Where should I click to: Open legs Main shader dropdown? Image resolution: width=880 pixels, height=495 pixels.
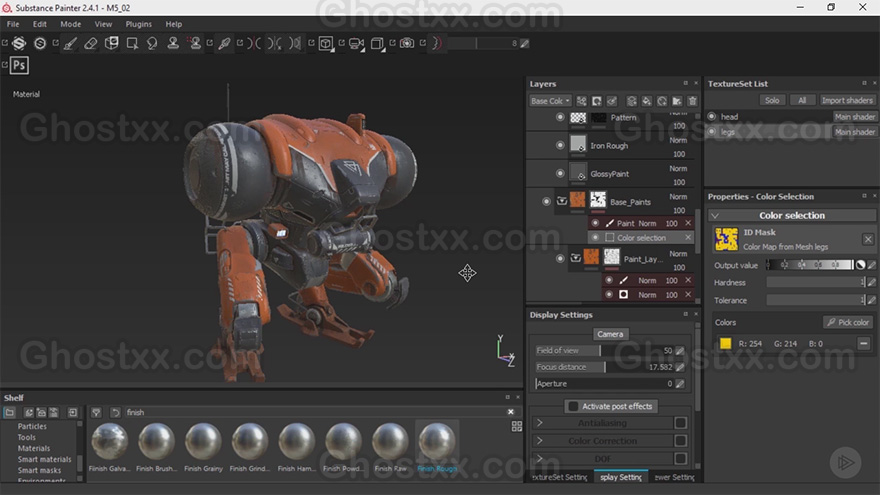point(855,132)
